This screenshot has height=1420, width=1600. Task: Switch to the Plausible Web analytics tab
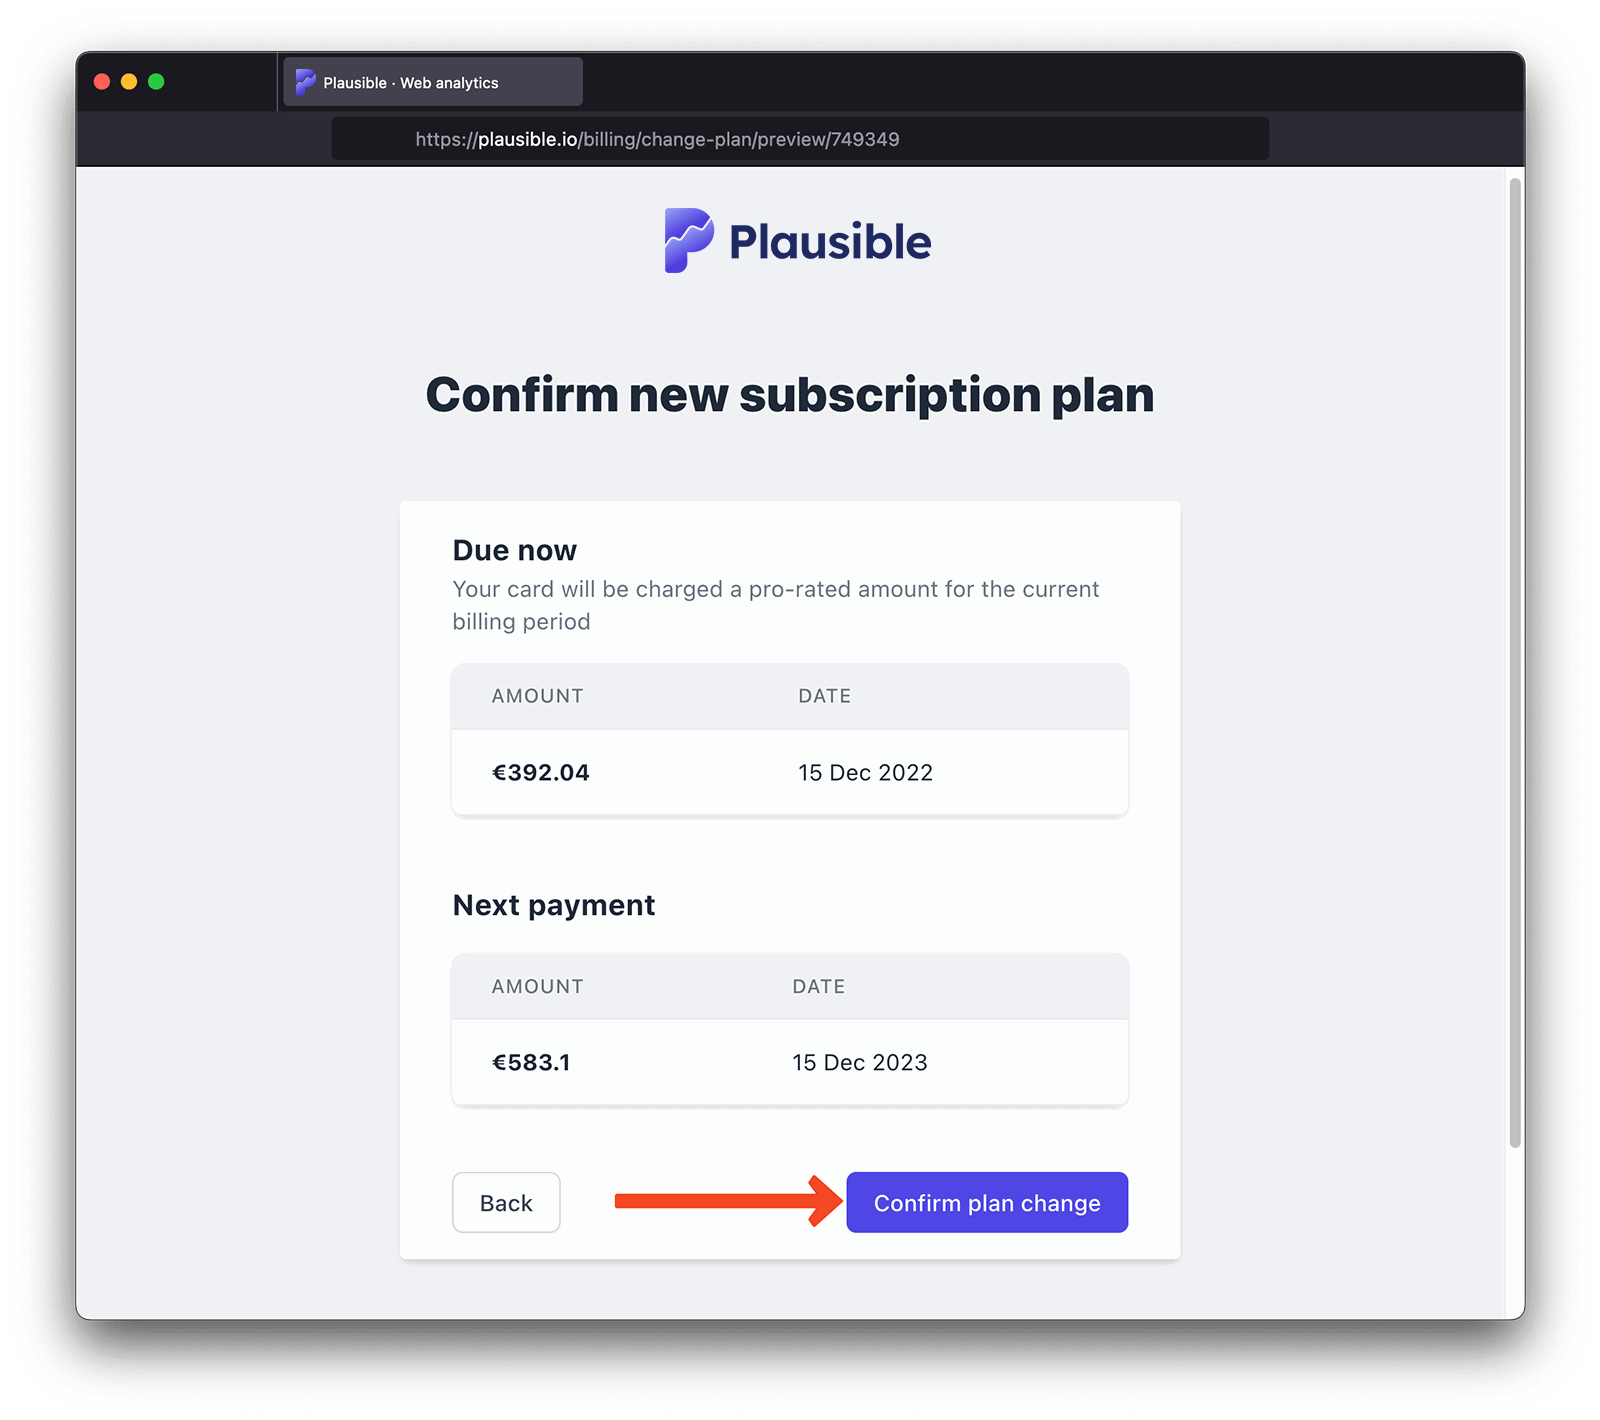coord(430,81)
